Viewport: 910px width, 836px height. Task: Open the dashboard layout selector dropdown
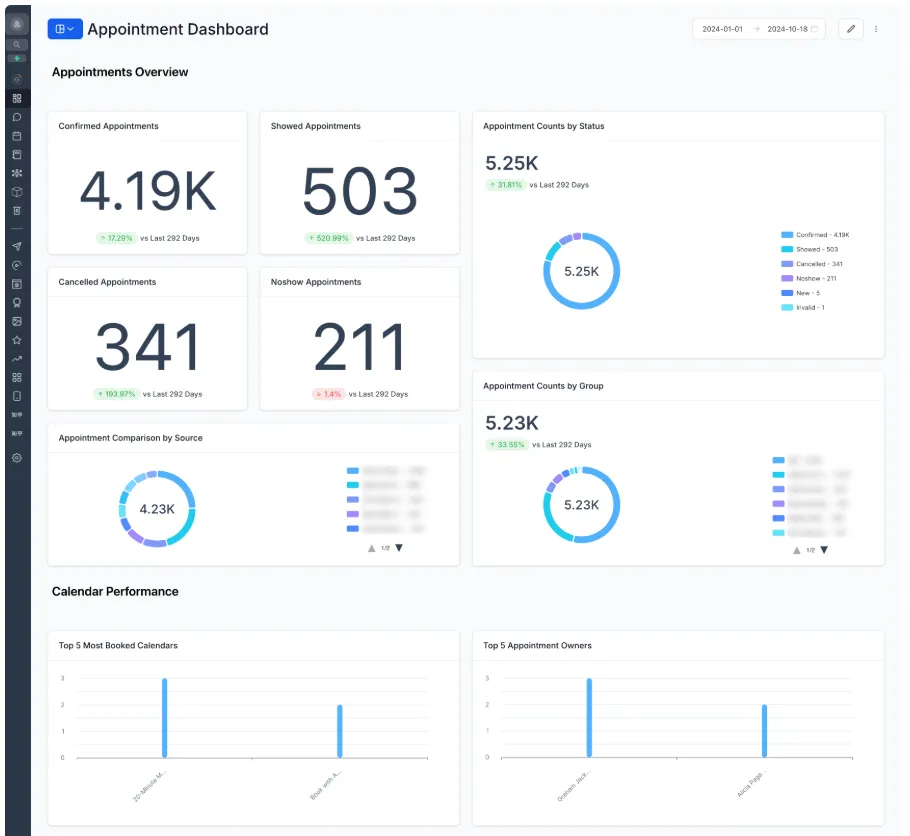pyautogui.click(x=64, y=29)
